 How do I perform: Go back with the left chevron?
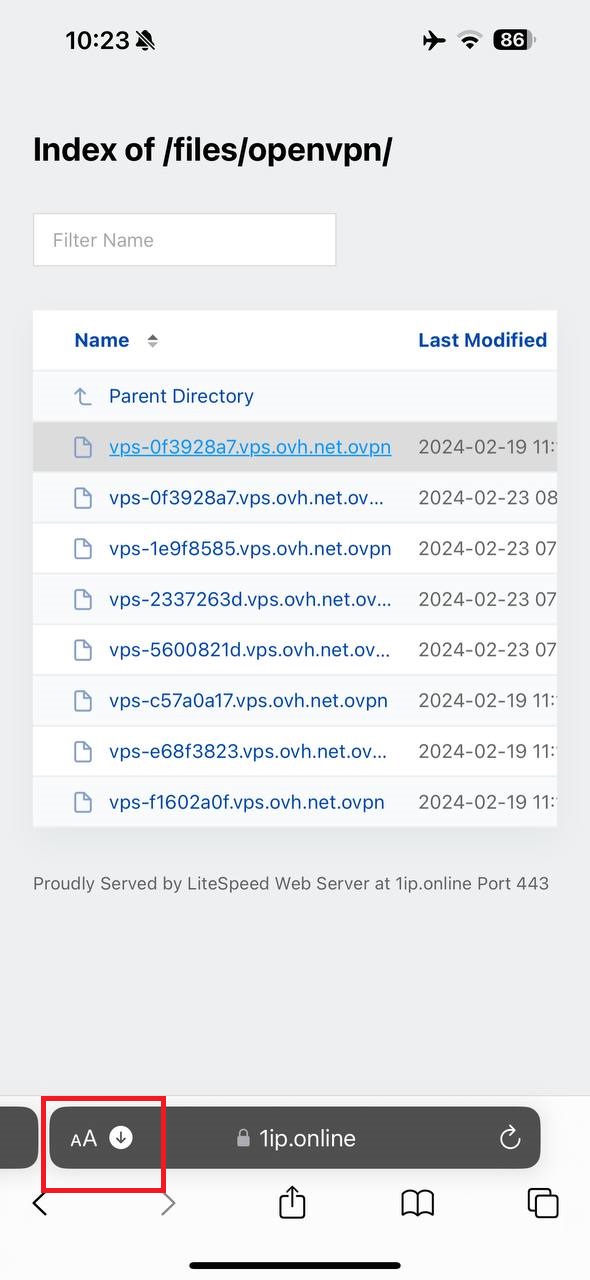(40, 1203)
